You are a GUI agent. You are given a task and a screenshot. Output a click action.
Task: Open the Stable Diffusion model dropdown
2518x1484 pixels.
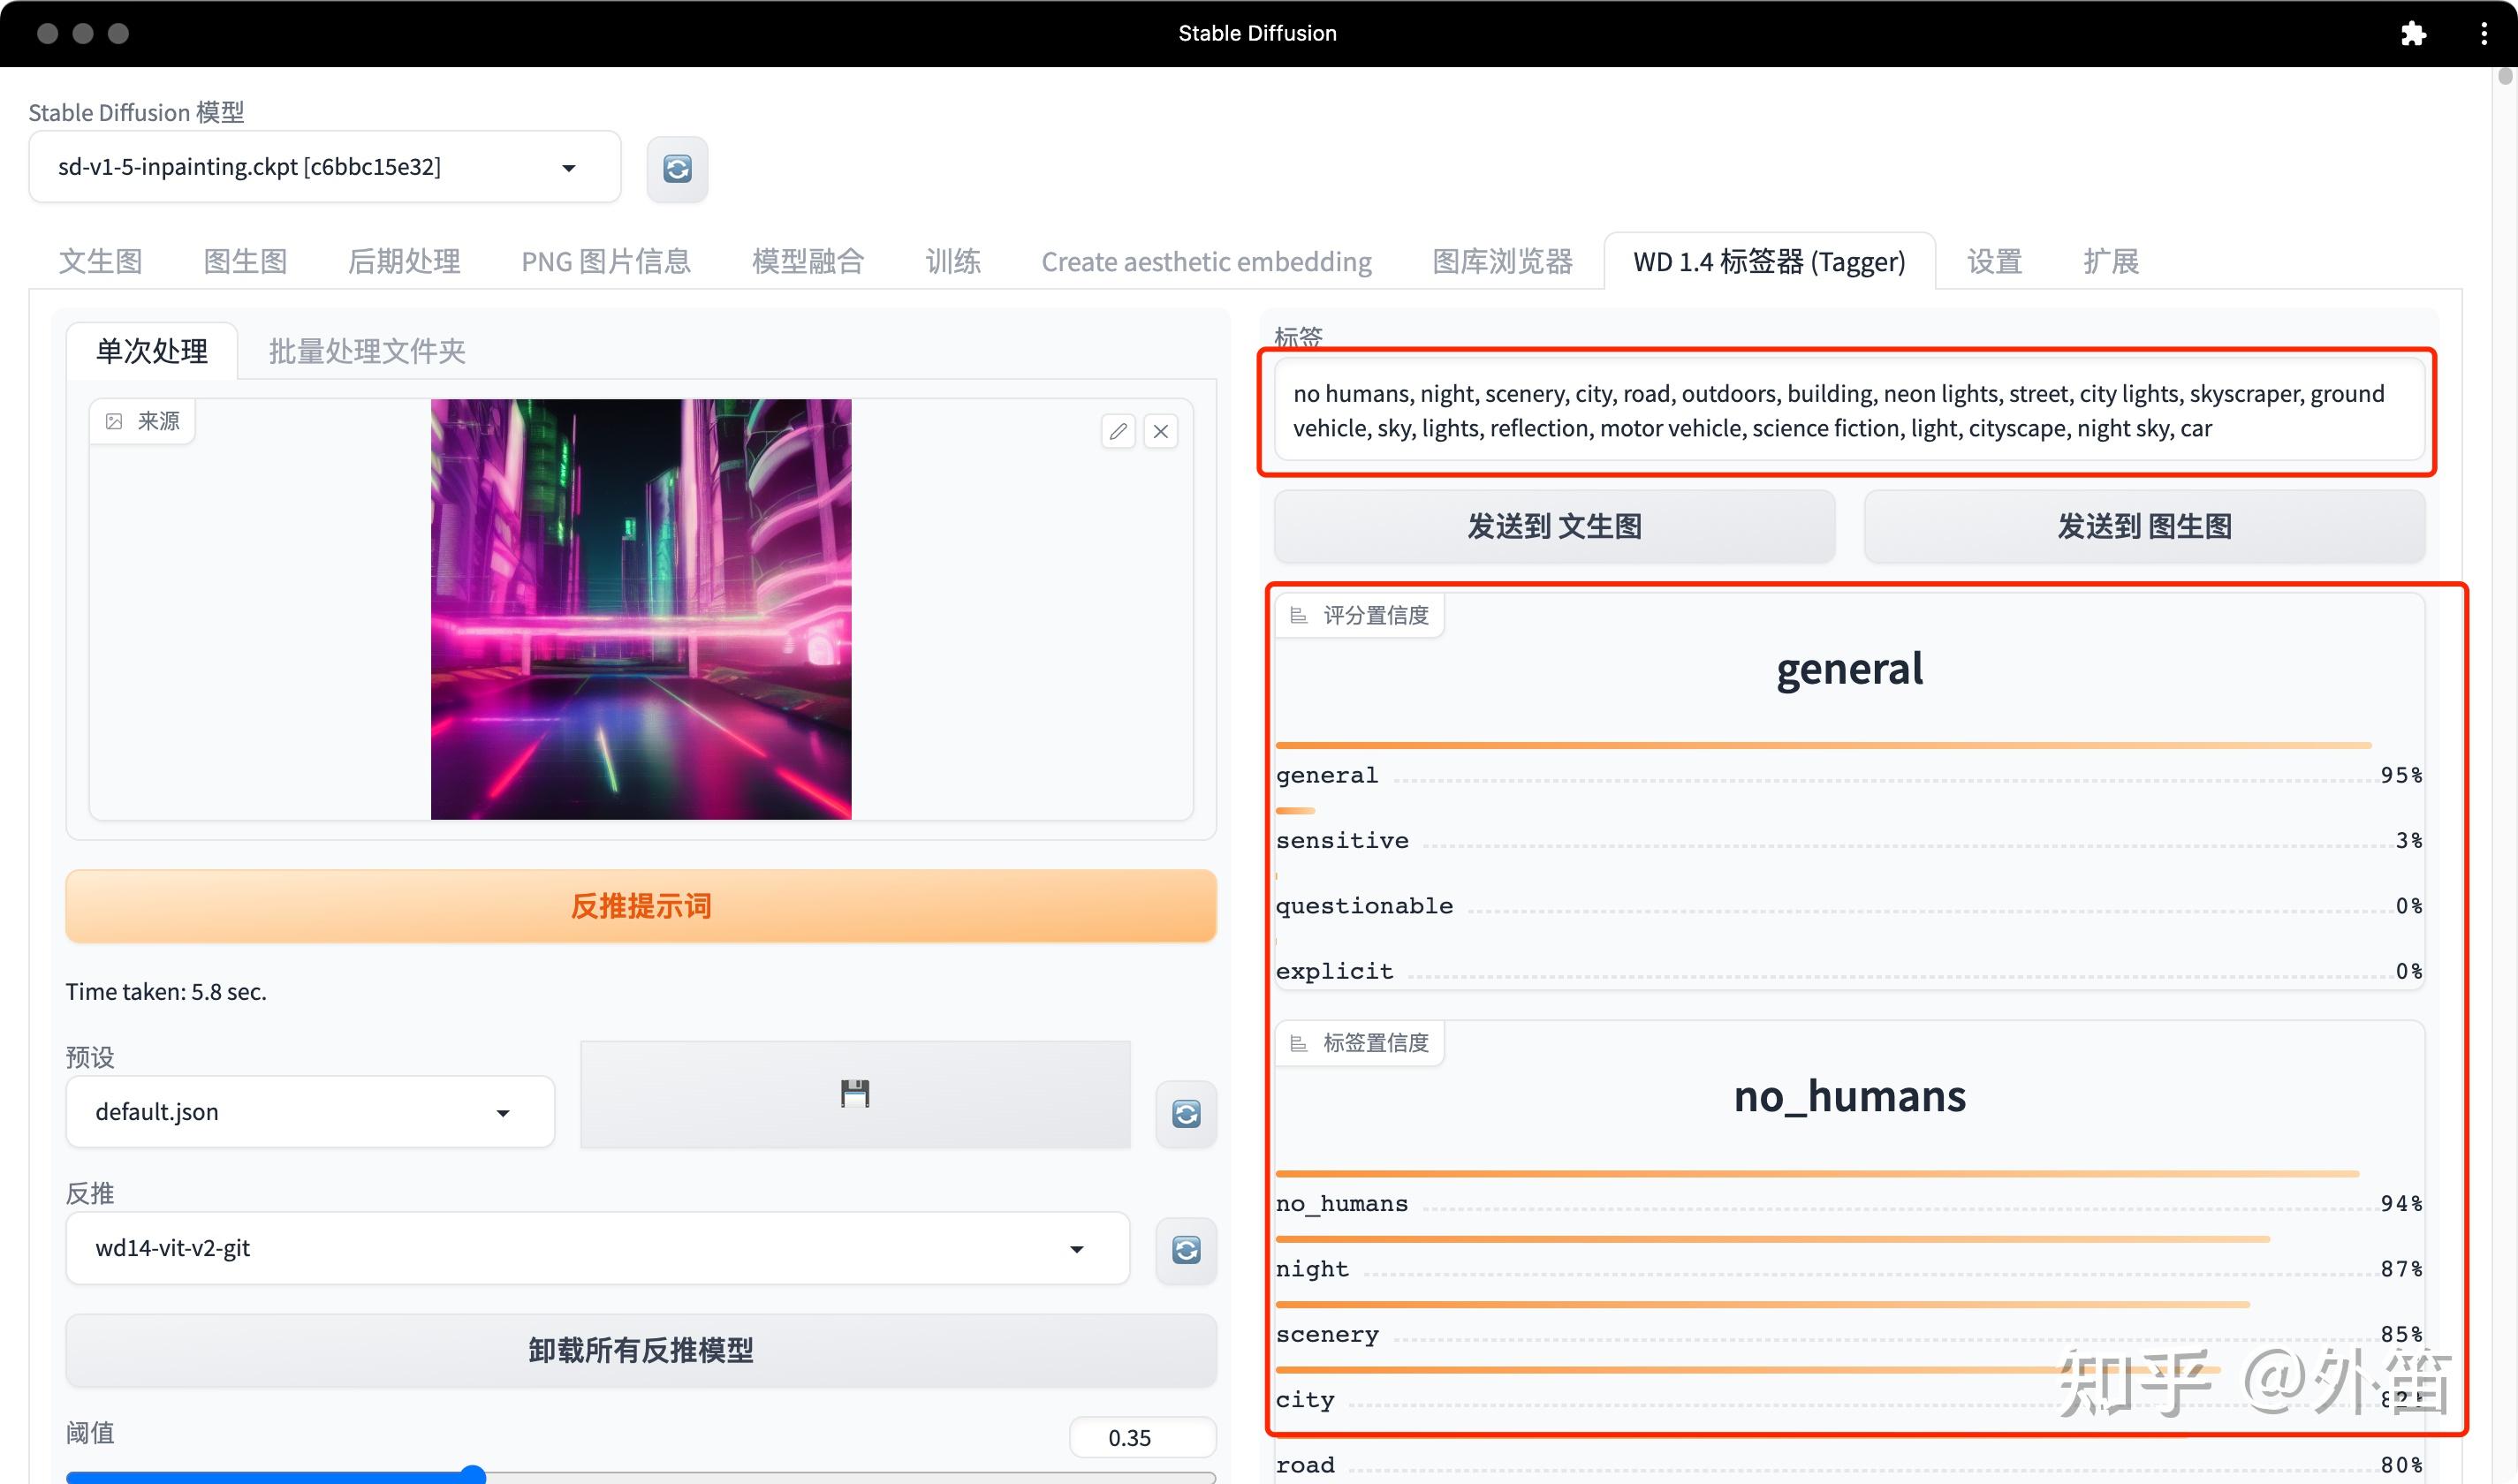point(324,167)
